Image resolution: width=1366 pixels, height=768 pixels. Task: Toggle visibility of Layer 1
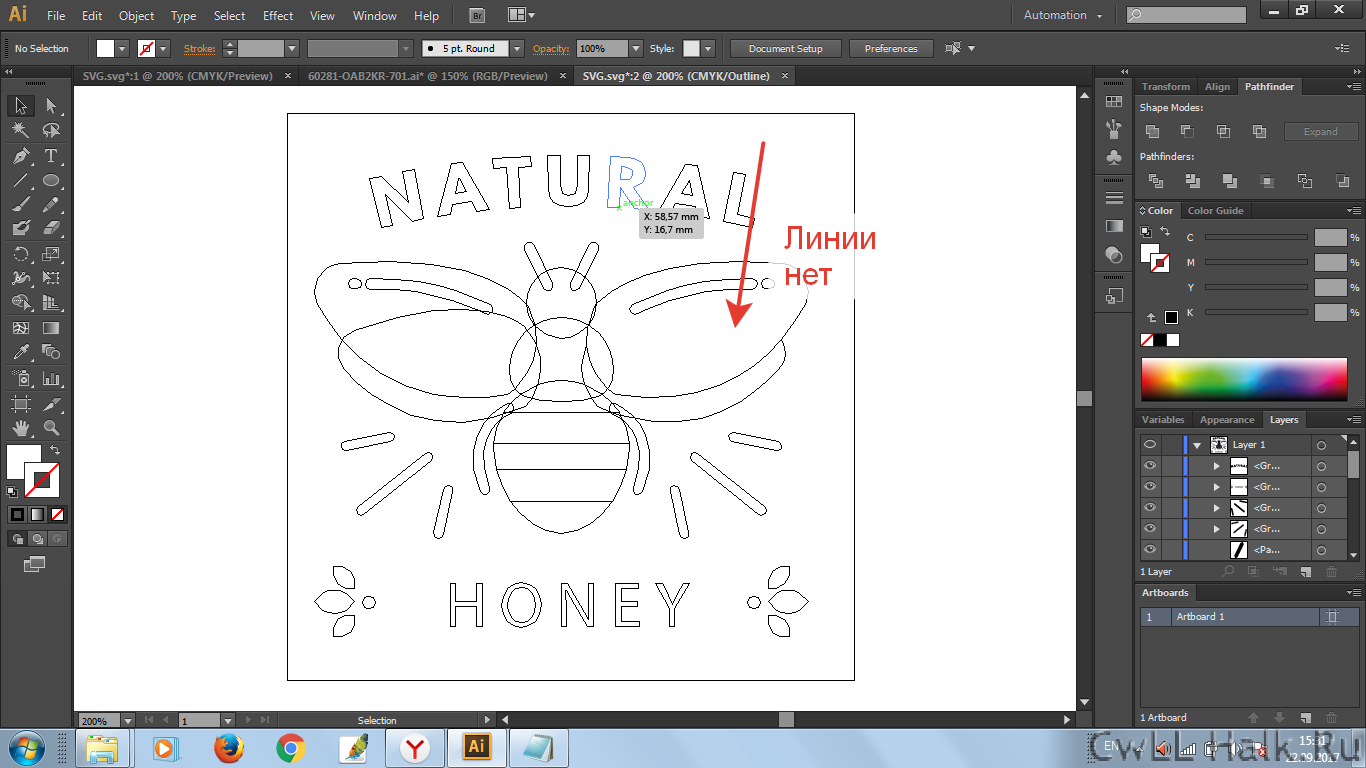point(1150,444)
